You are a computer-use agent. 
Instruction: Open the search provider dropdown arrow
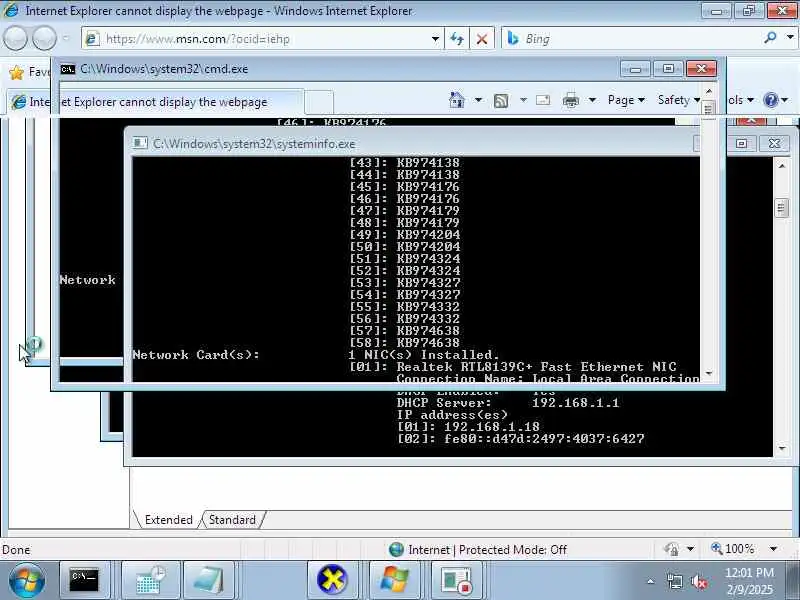tap(790, 37)
